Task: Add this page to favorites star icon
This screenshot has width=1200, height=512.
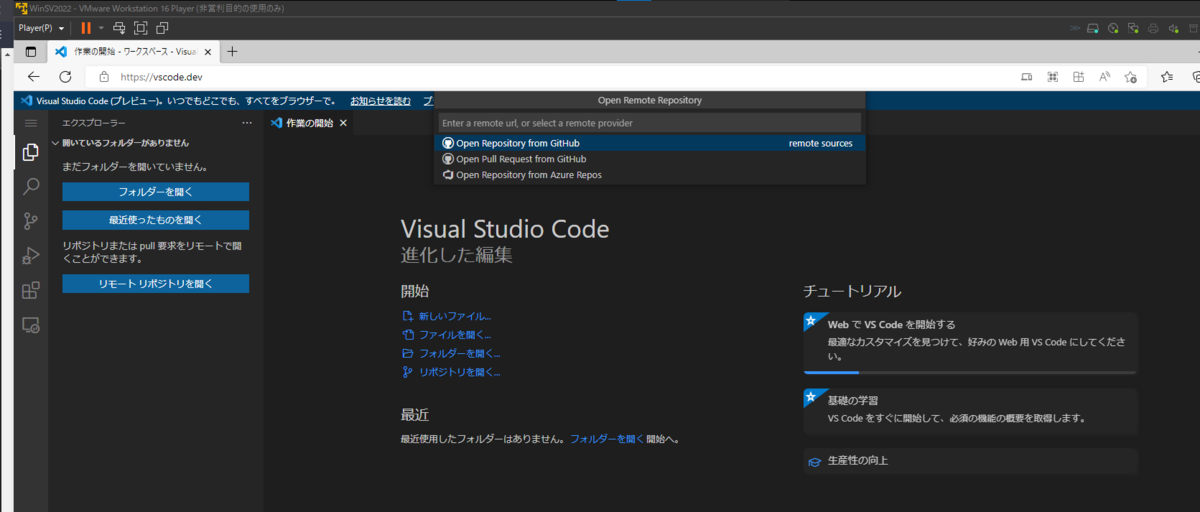Action: coord(1130,77)
